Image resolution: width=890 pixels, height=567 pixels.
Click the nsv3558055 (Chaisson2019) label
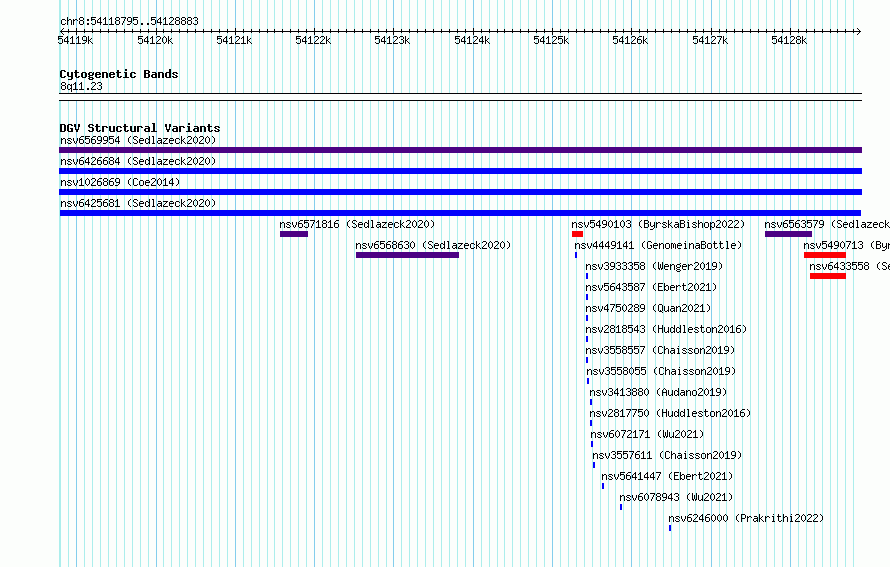(x=661, y=371)
